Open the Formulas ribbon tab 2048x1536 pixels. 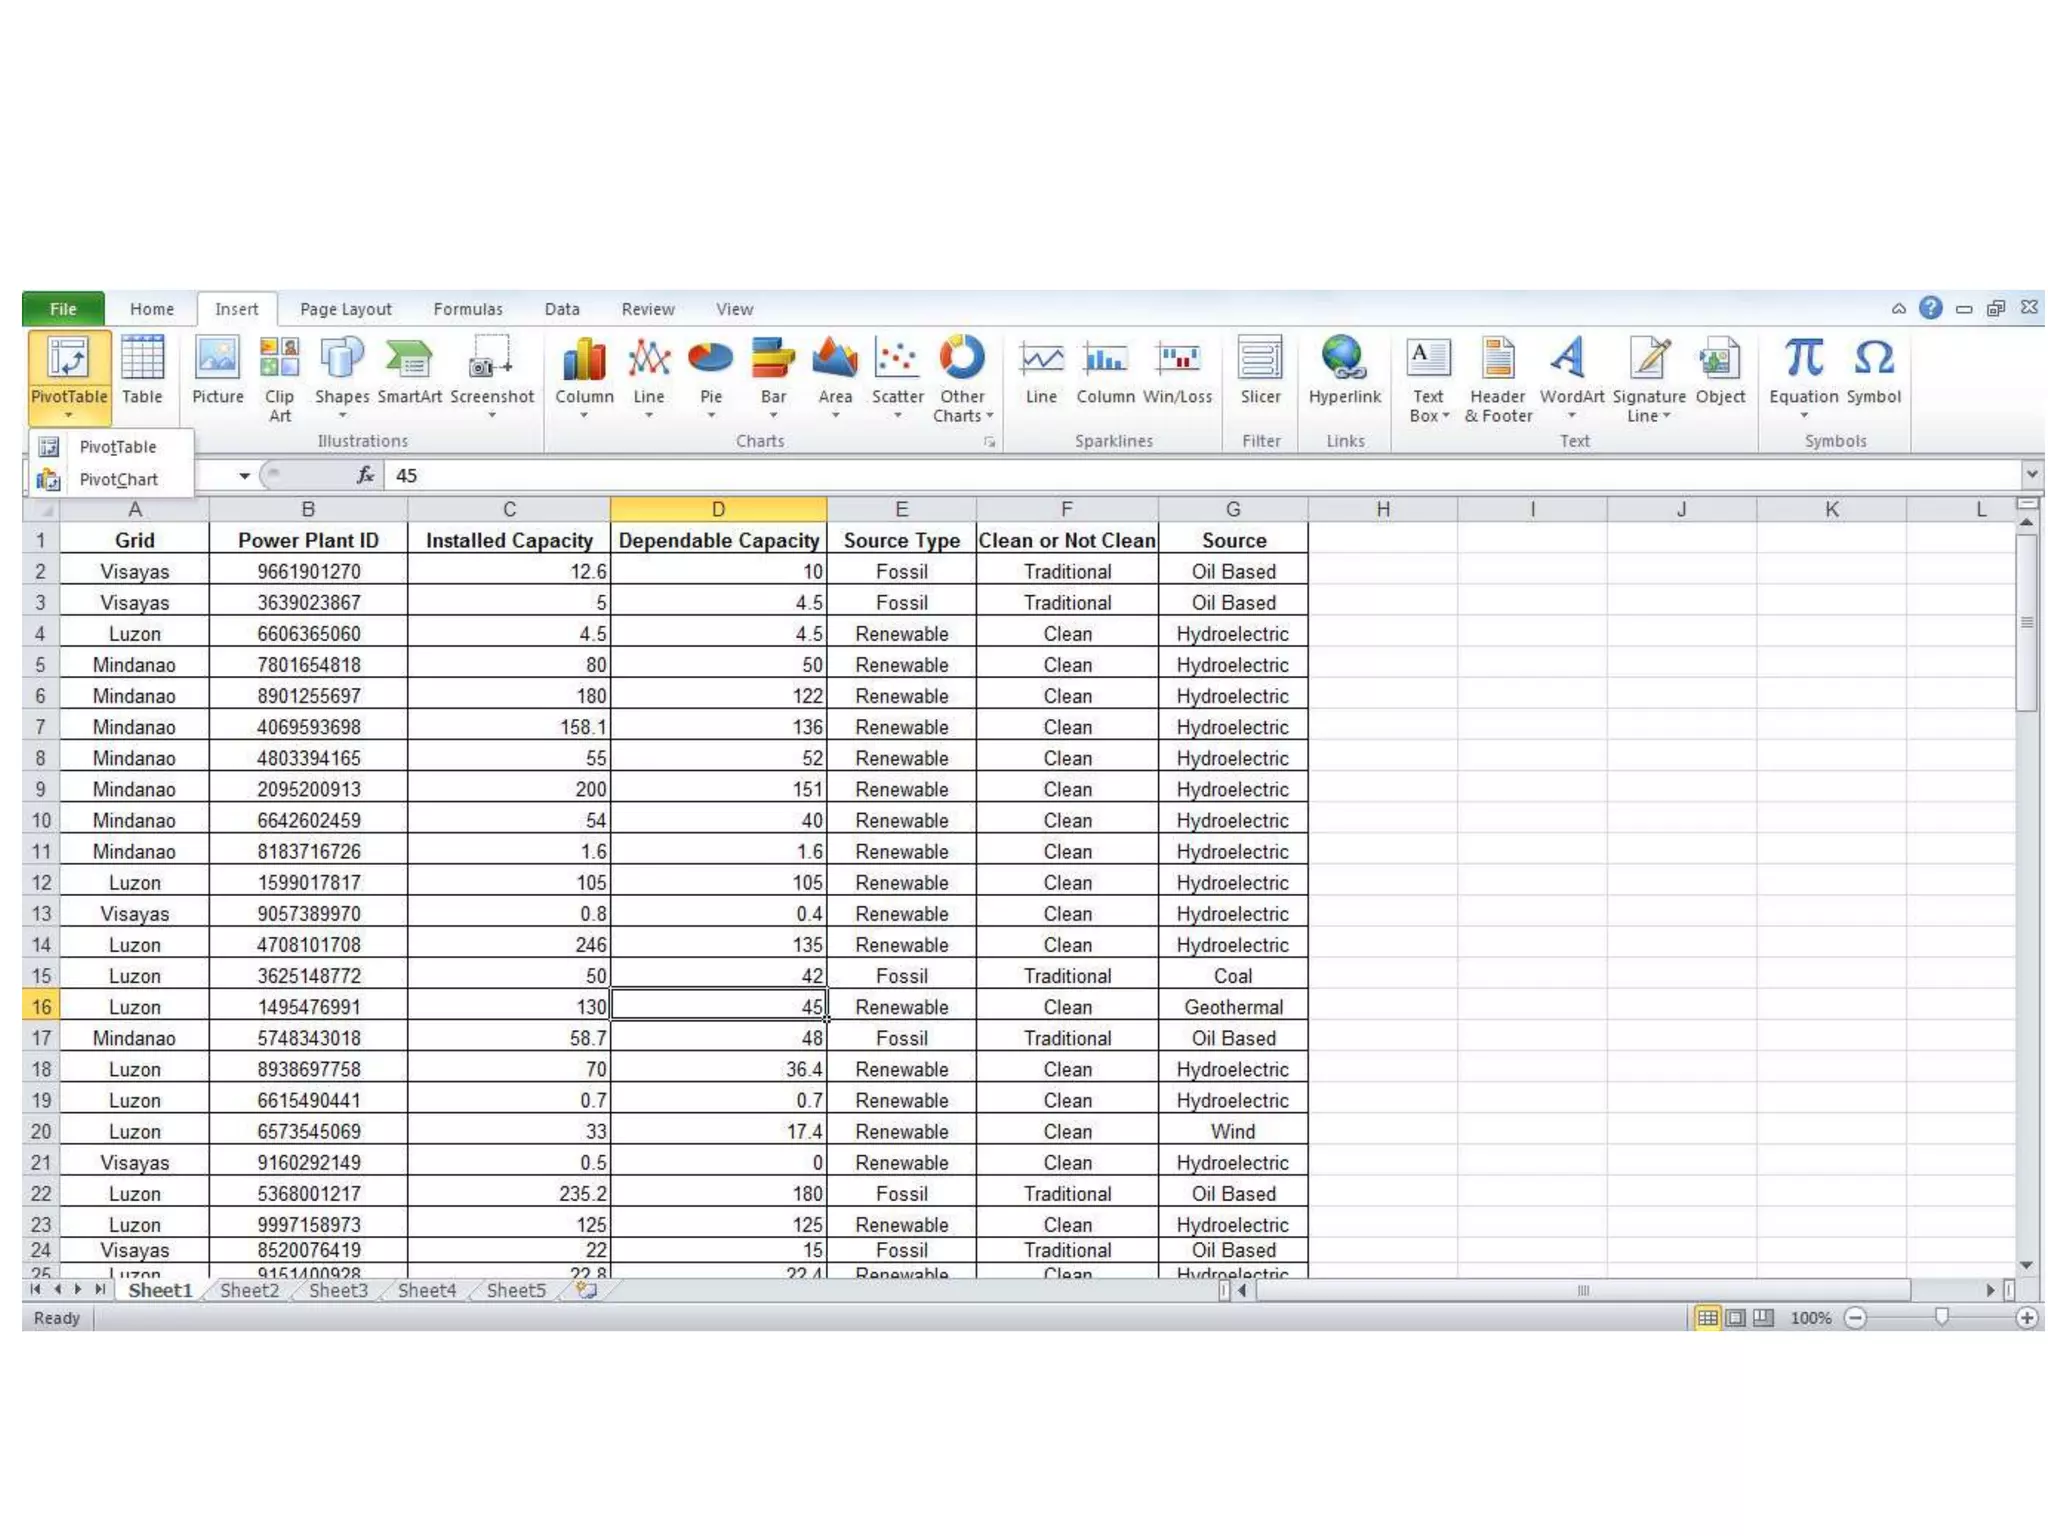click(467, 309)
